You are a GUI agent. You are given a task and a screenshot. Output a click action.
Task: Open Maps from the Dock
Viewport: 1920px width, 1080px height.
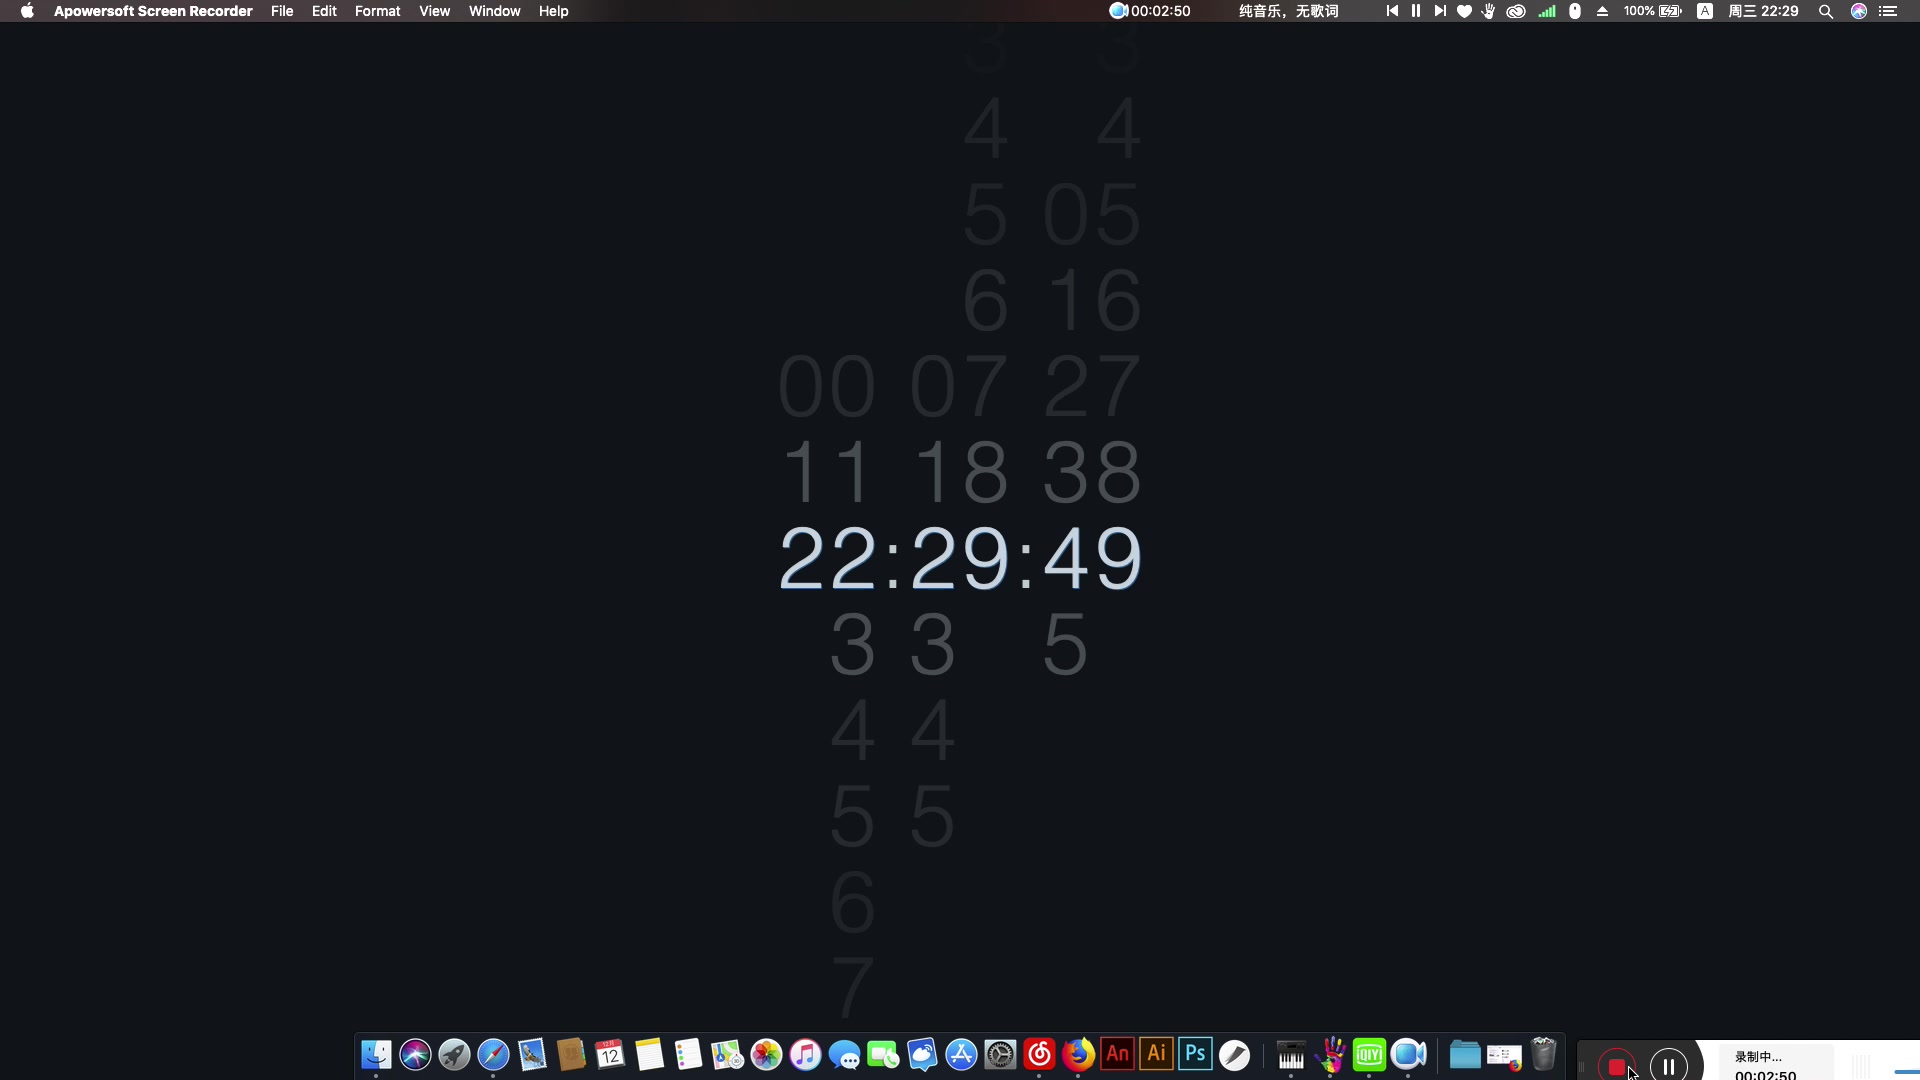coord(727,1054)
